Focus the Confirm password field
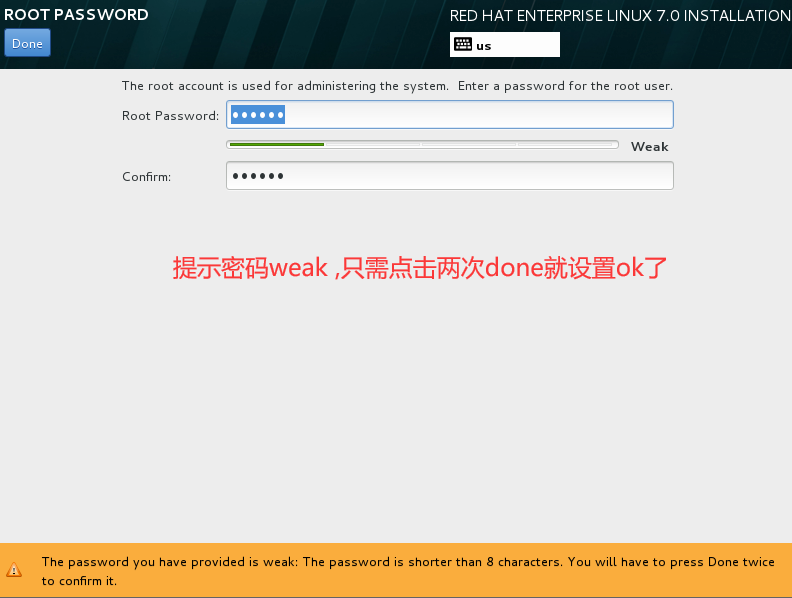 (x=450, y=176)
